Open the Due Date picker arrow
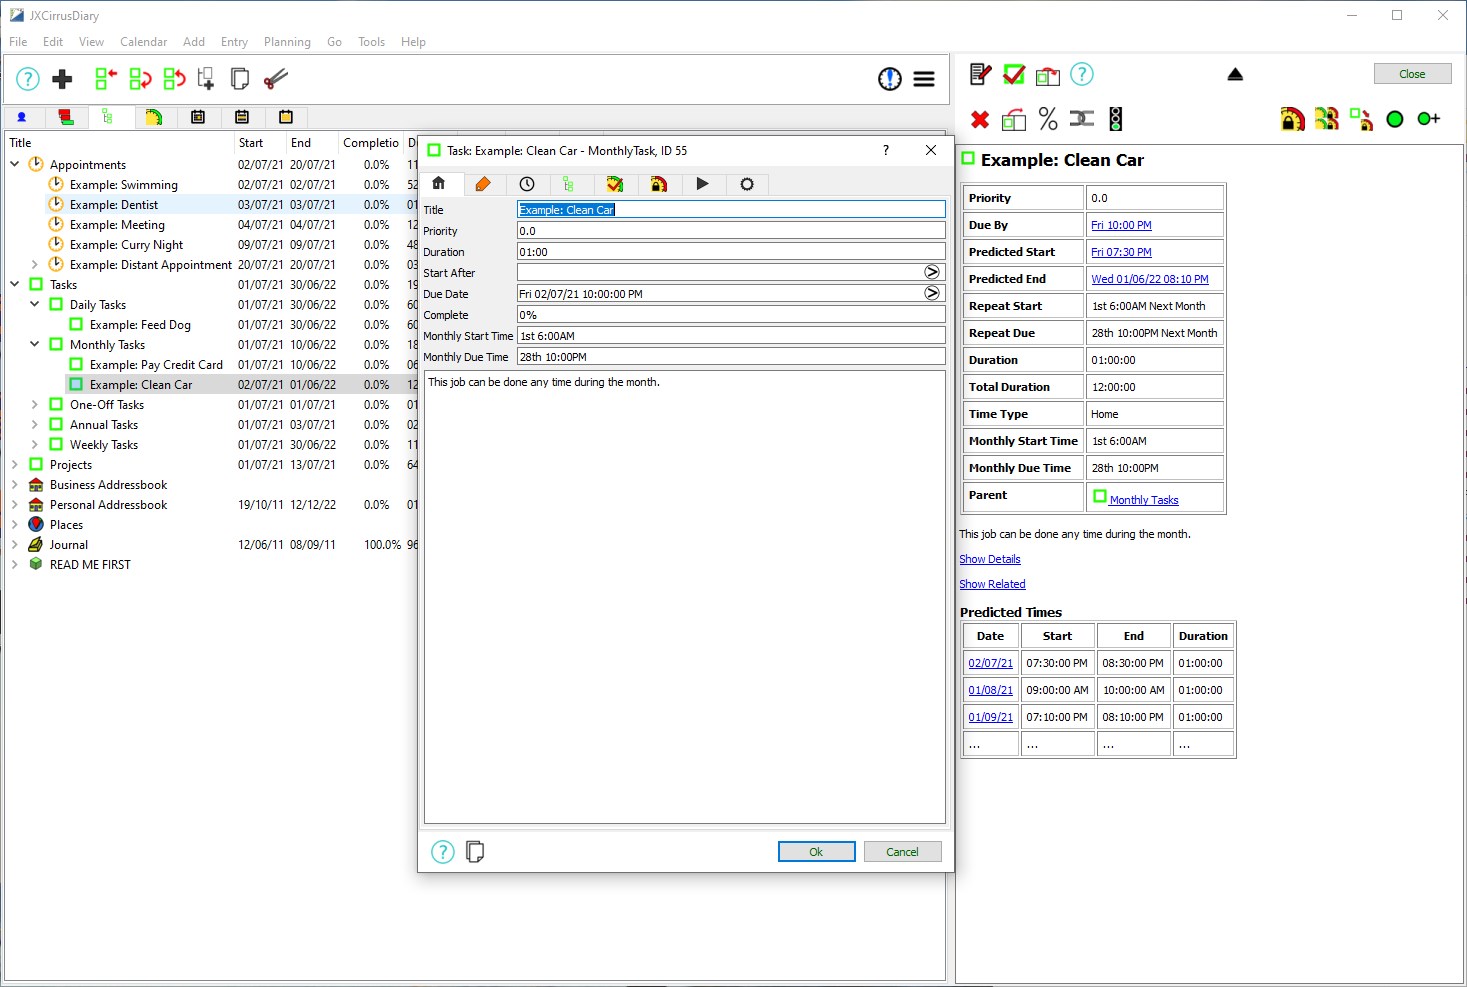Viewport: 1467px width, 987px height. click(x=932, y=293)
